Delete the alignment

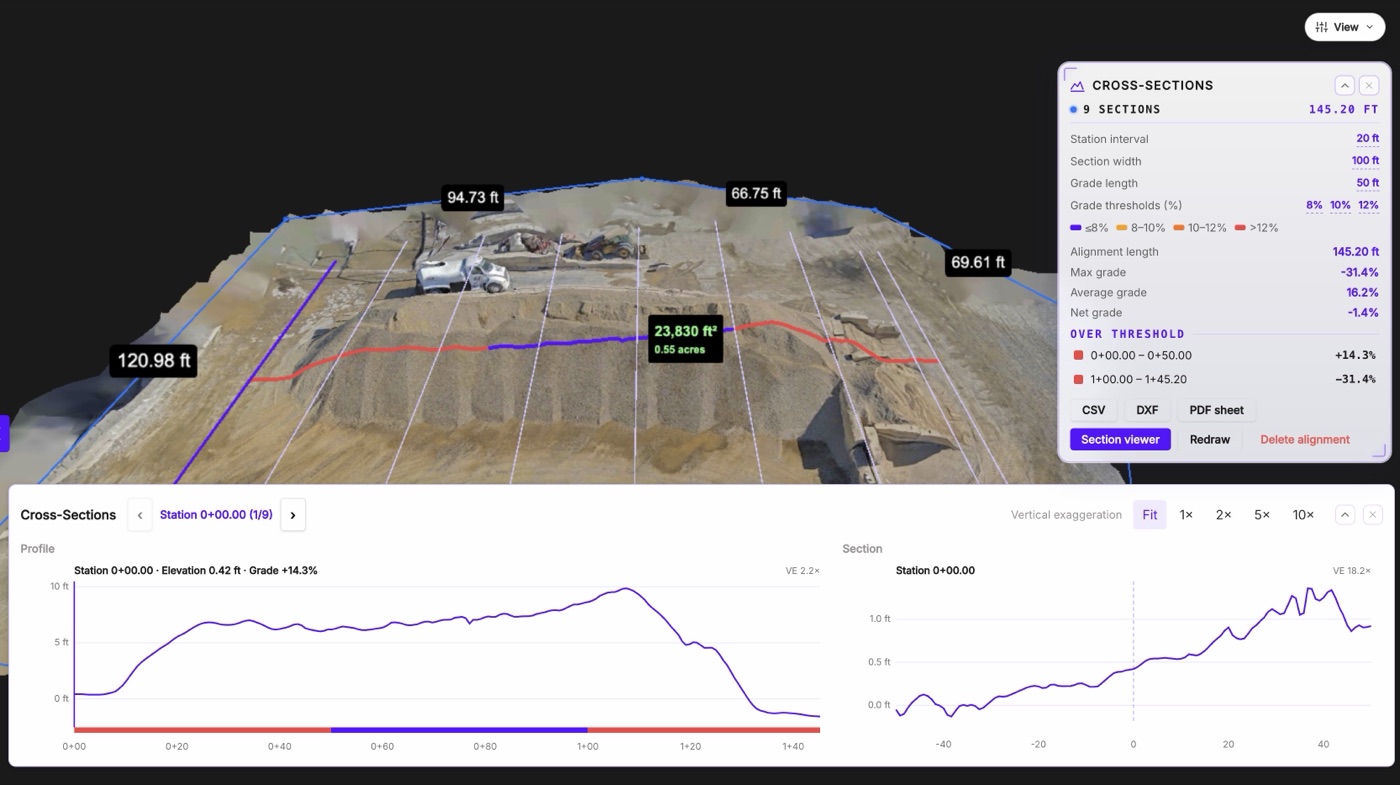click(x=1304, y=439)
